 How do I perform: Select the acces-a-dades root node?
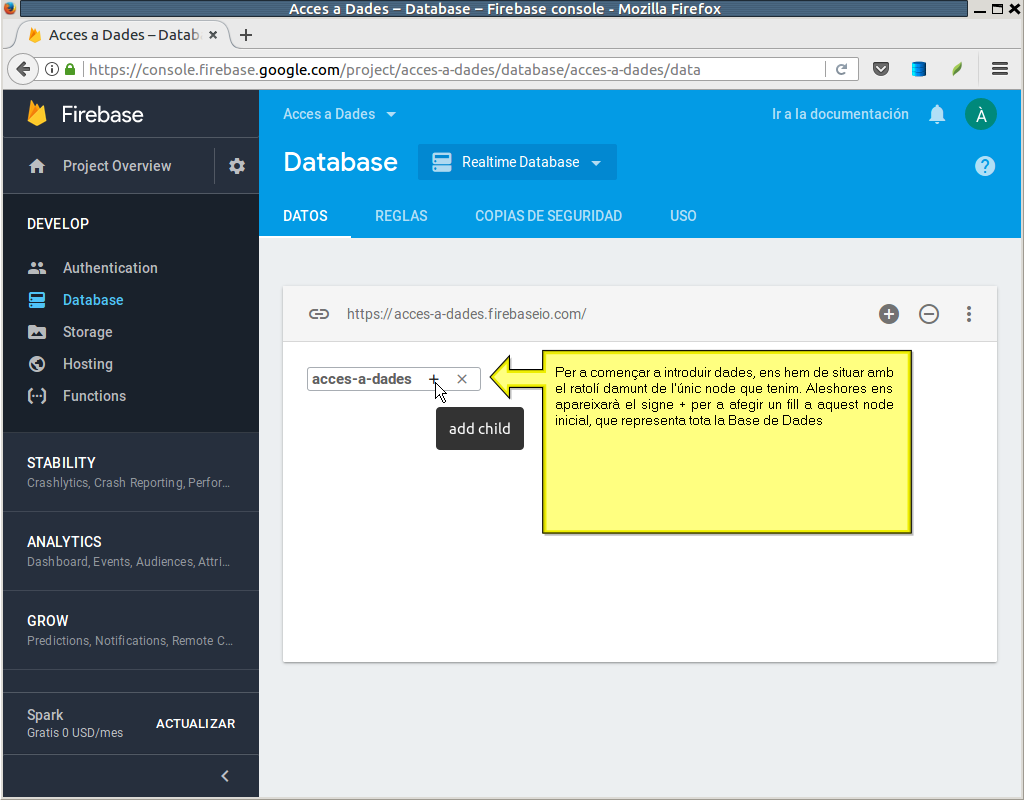coord(362,379)
